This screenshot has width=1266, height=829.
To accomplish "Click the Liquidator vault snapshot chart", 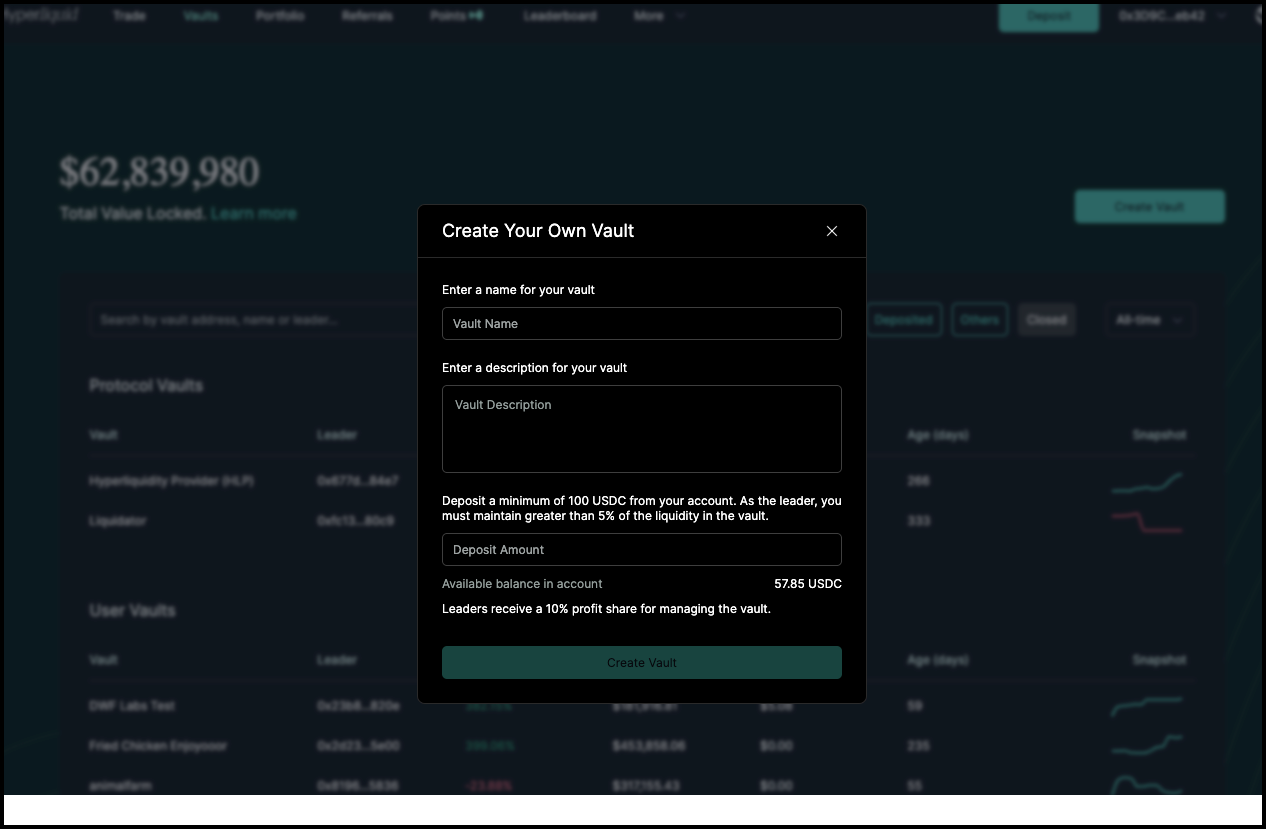I will [1146, 520].
